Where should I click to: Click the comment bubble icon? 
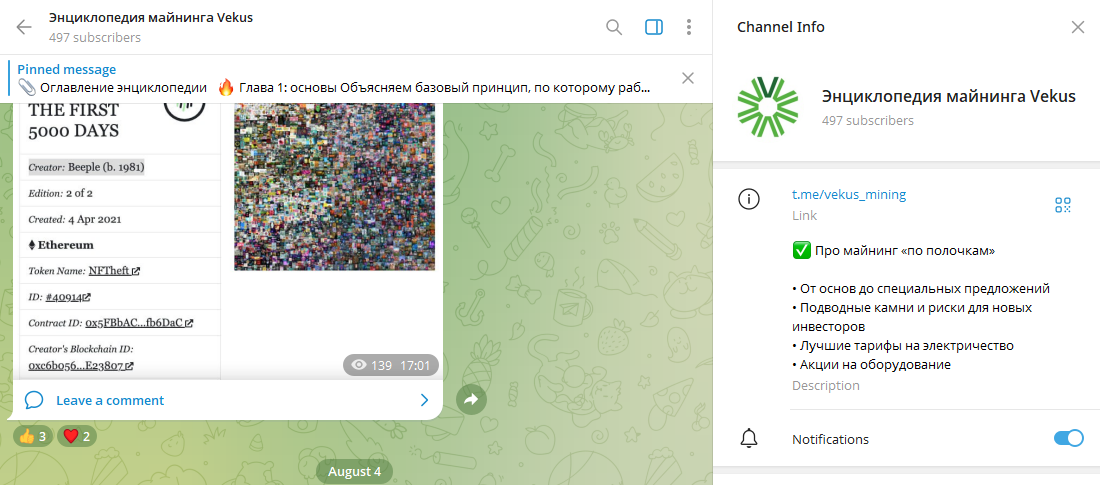pyautogui.click(x=34, y=400)
